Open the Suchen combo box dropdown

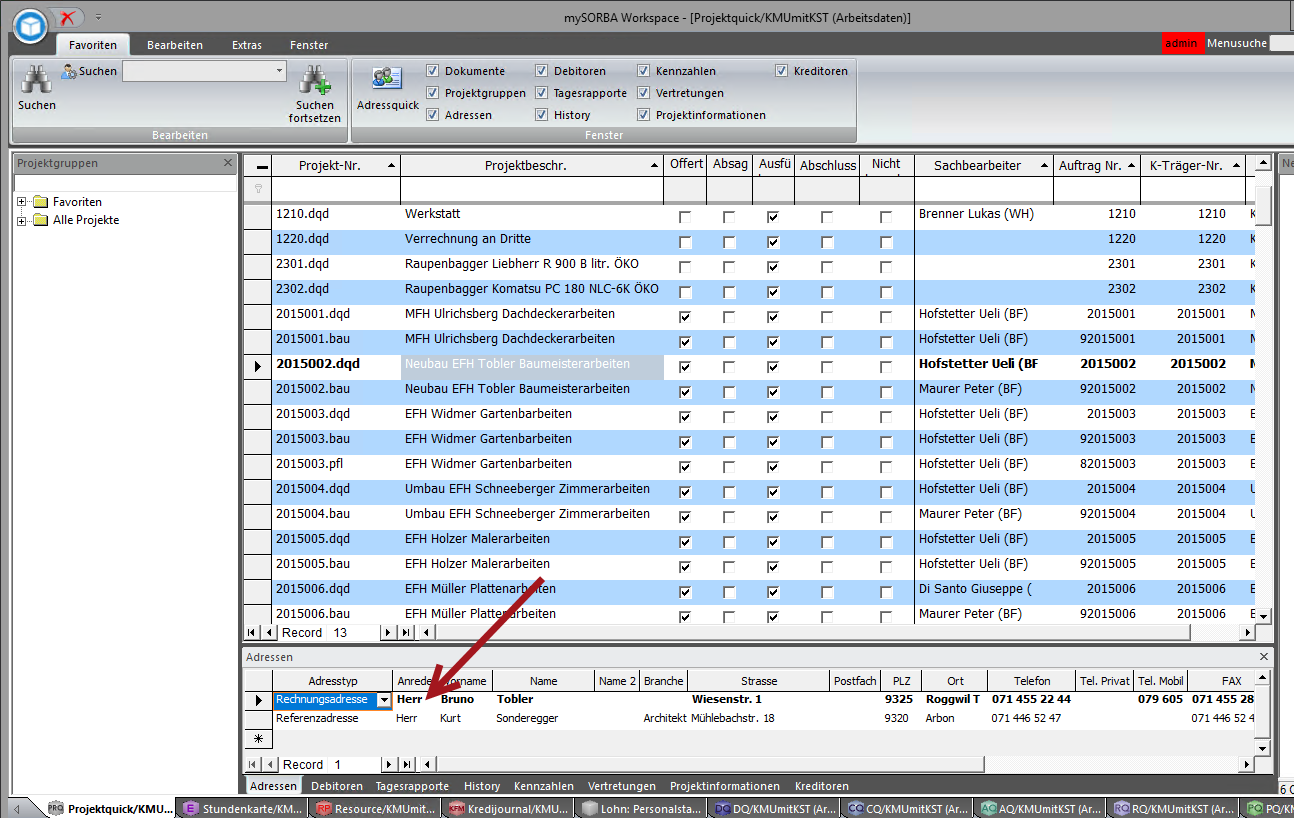(279, 71)
